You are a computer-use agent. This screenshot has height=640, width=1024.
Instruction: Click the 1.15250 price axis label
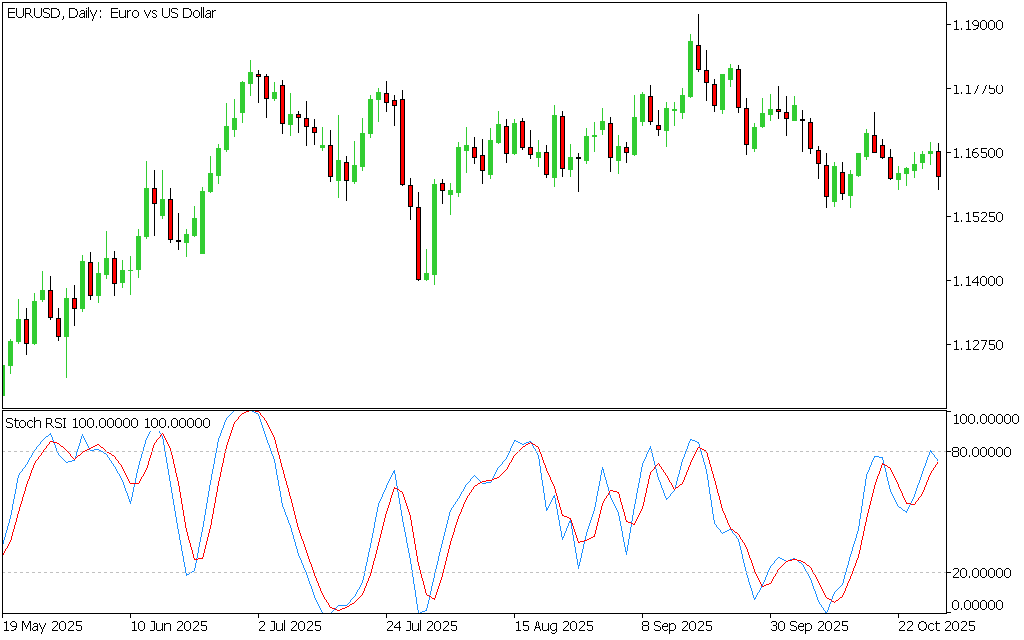[979, 217]
